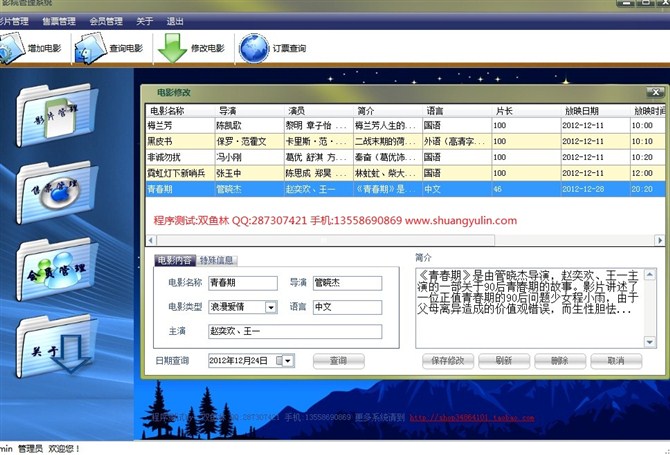Open the taobao shop link at the bottom
This screenshot has width=670, height=455.
472,417
